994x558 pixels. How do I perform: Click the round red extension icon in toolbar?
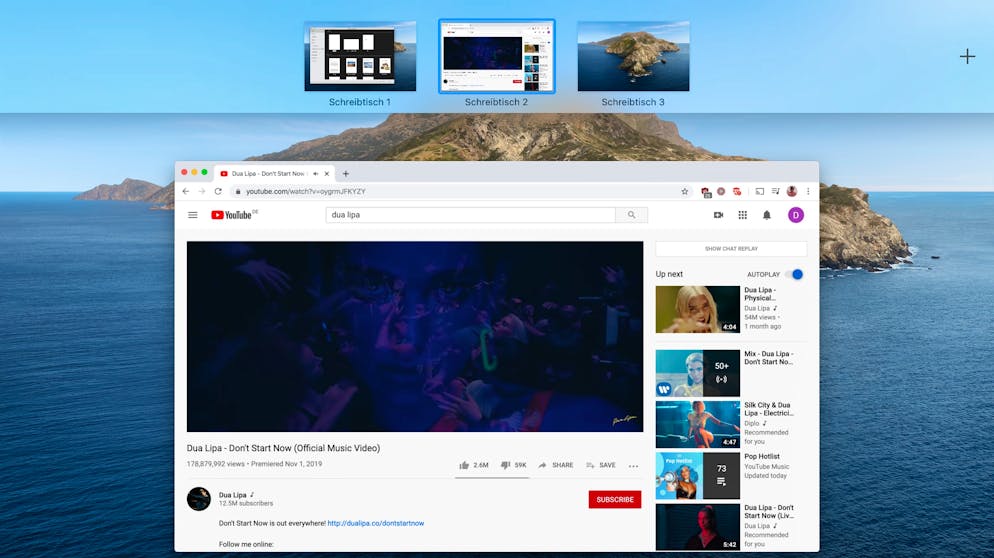point(721,191)
